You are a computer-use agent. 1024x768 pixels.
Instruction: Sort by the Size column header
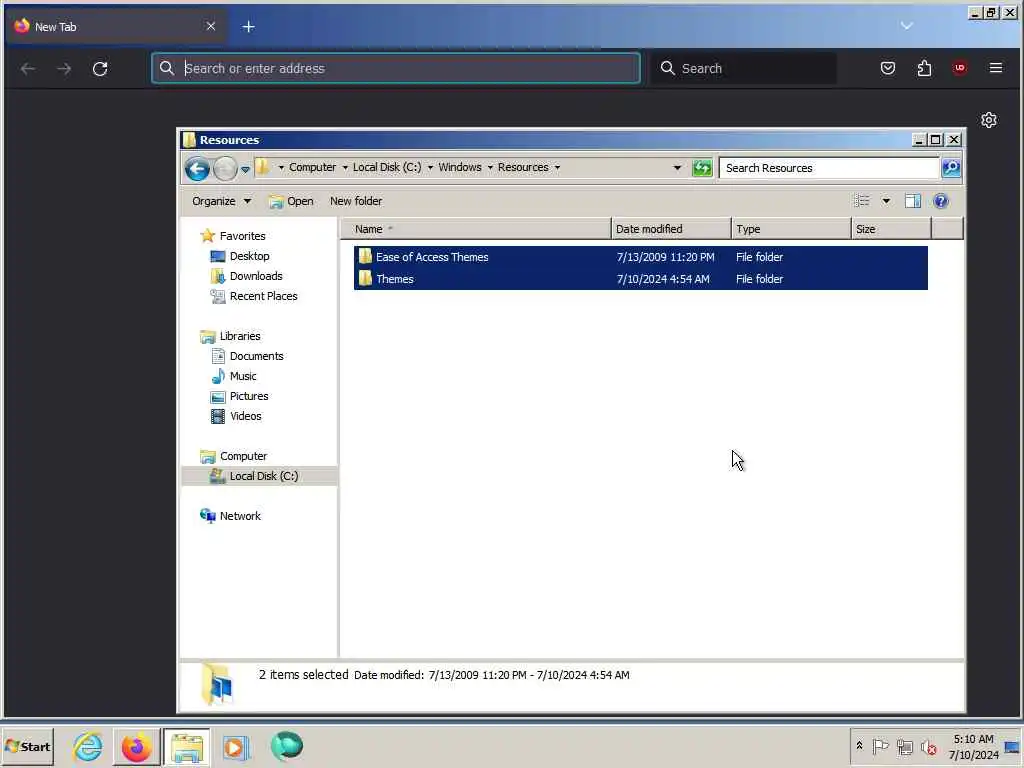(891, 229)
